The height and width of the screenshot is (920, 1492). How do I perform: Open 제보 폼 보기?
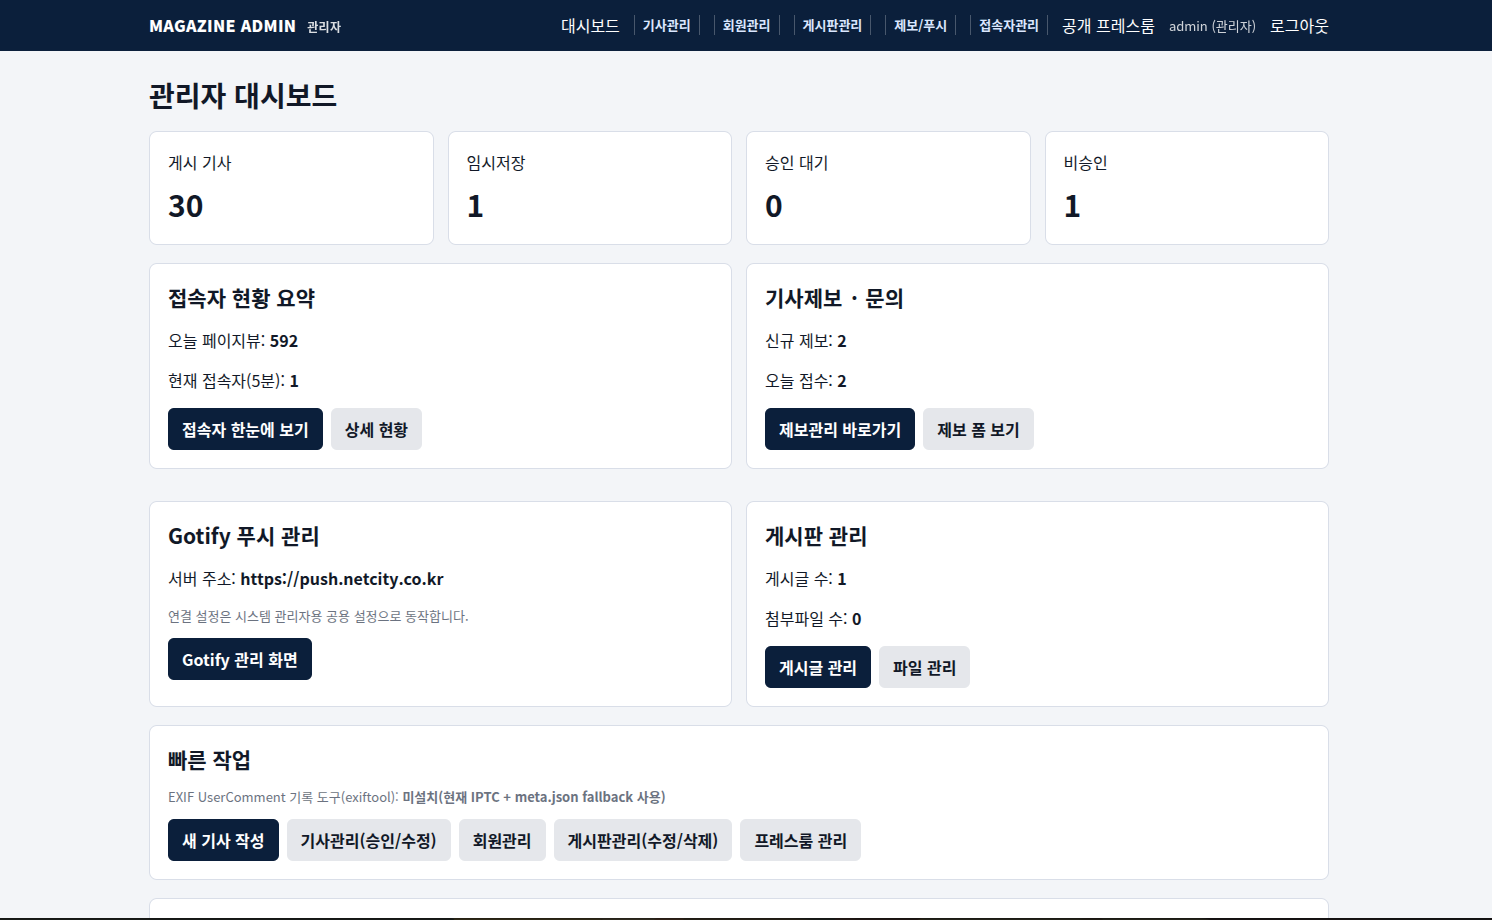click(x=977, y=429)
